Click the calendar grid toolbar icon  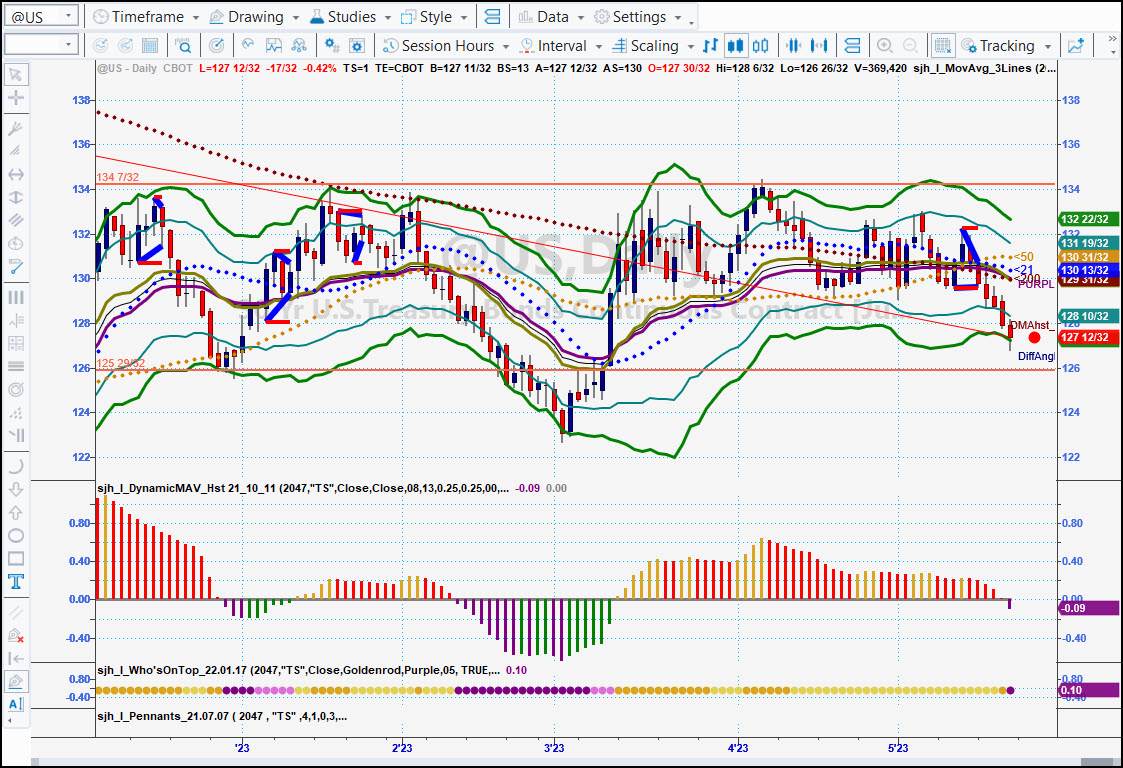tap(150, 46)
